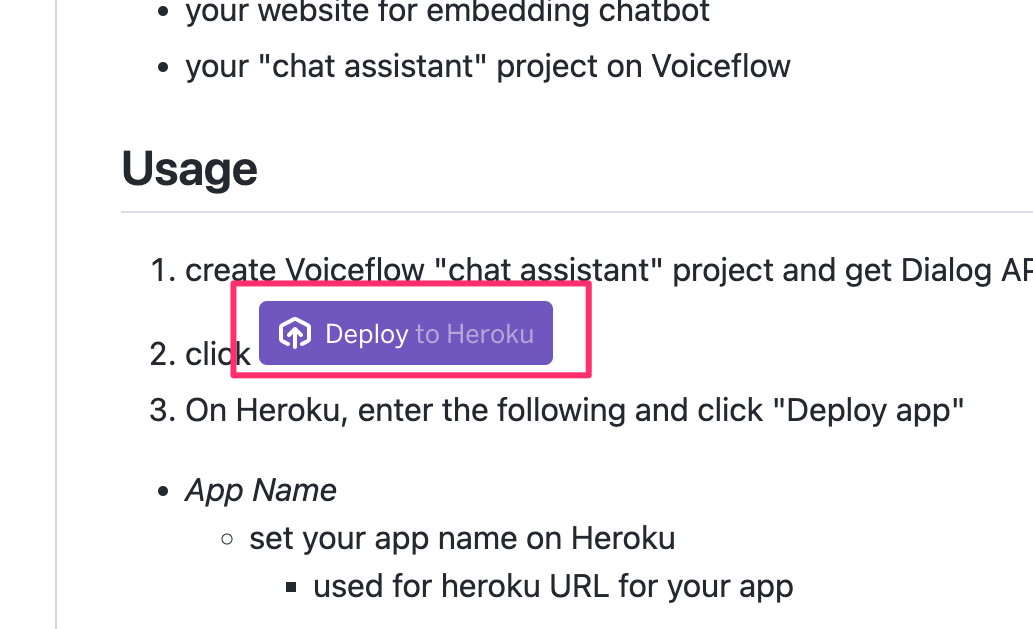Click the "chat assistant" project on Voiceflow bullet
This screenshot has width=1033, height=629.
(488, 66)
